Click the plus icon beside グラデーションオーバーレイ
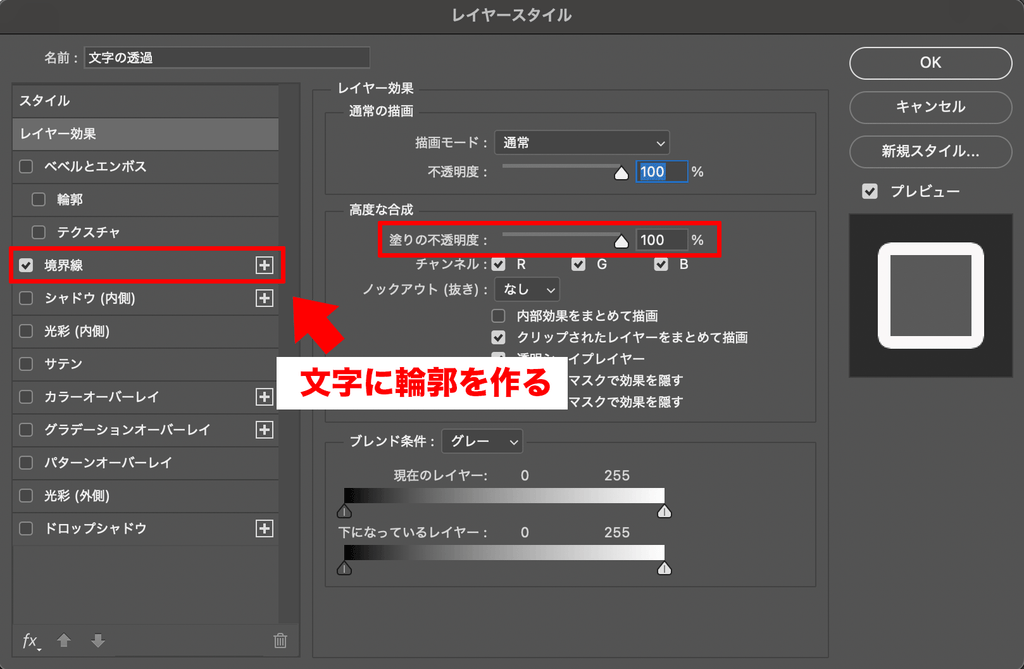Image resolution: width=1024 pixels, height=669 pixels. point(264,430)
